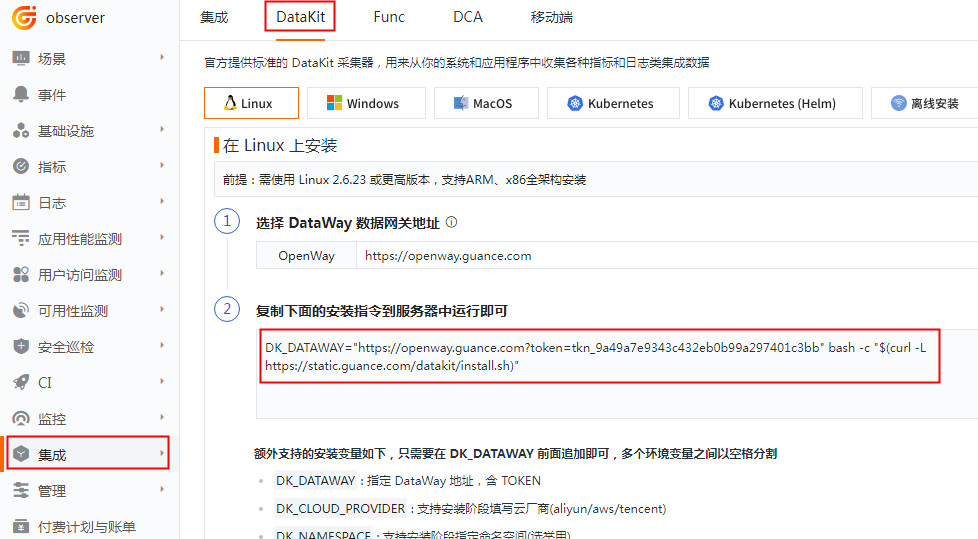Click the 在 Linux 上安装 heading
978x539 pixels.
tap(280, 145)
